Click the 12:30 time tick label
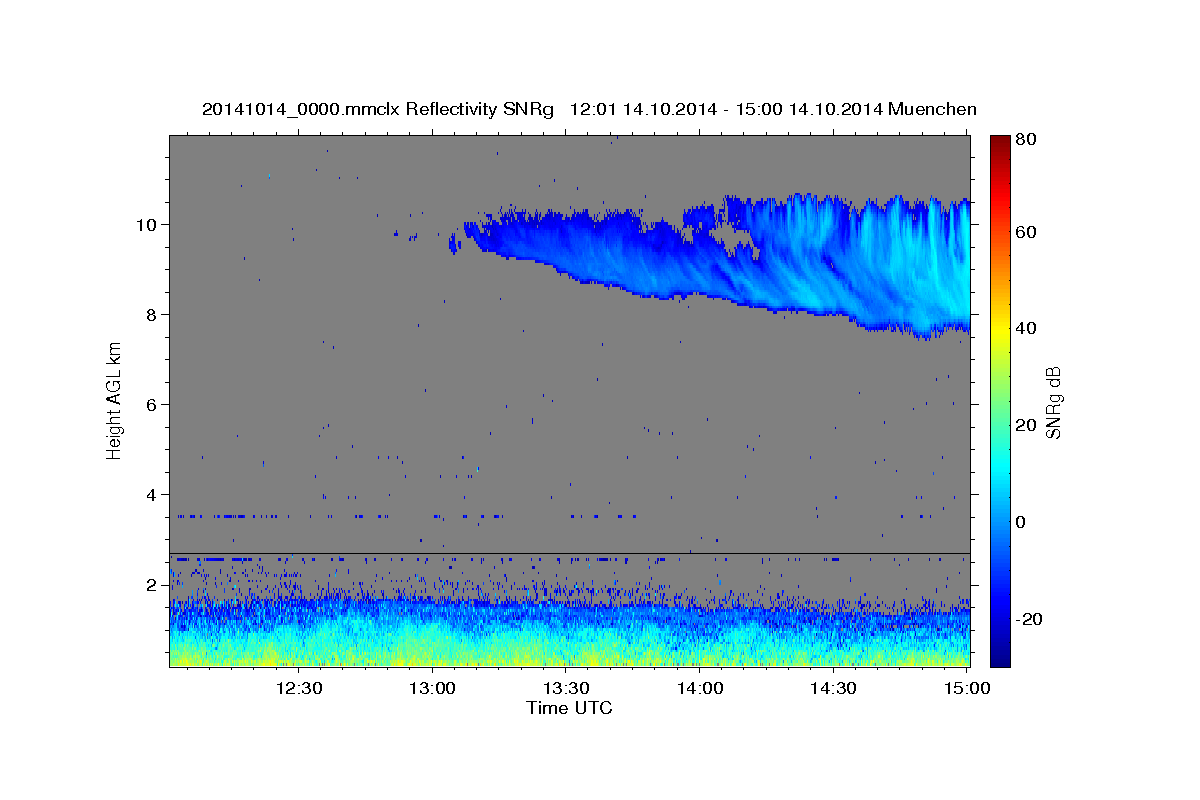The width and height of the screenshot is (1200, 800). [x=299, y=689]
